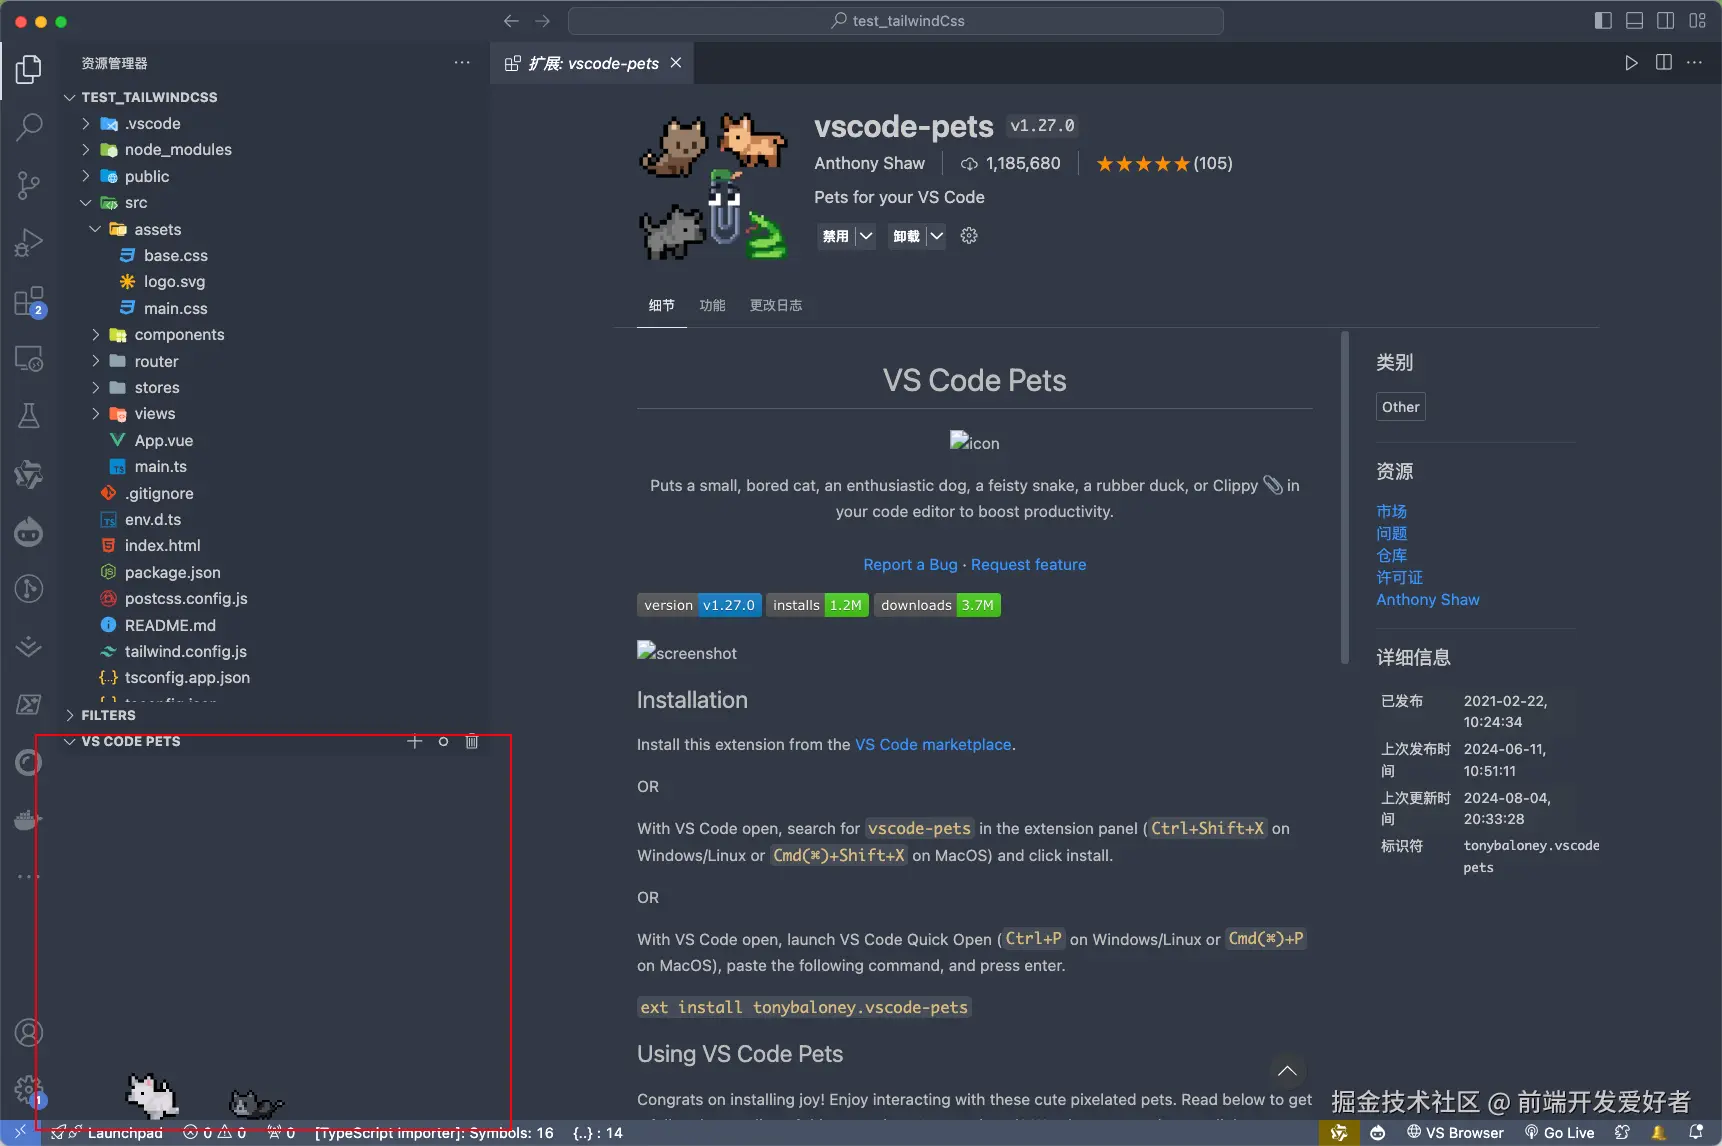Open 资源管理器 more actions ellipsis

pos(462,63)
